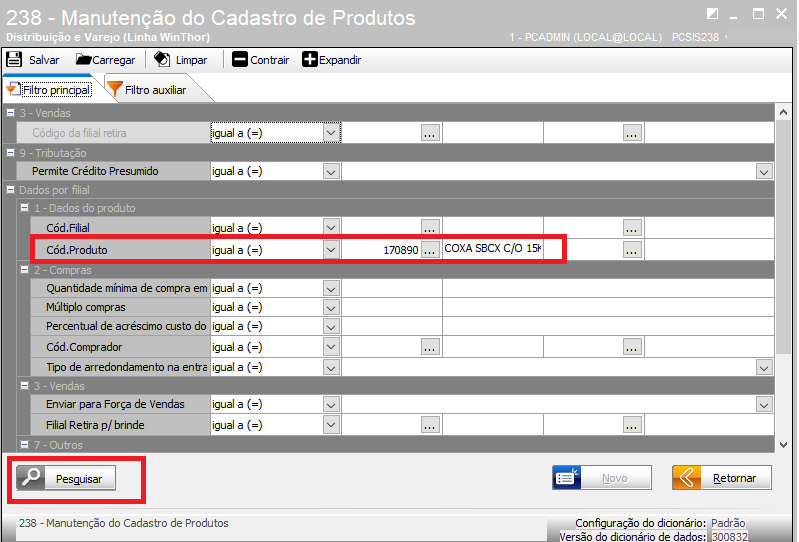Open operator dropdown for Filial Retira p/ brinde

[x=331, y=425]
